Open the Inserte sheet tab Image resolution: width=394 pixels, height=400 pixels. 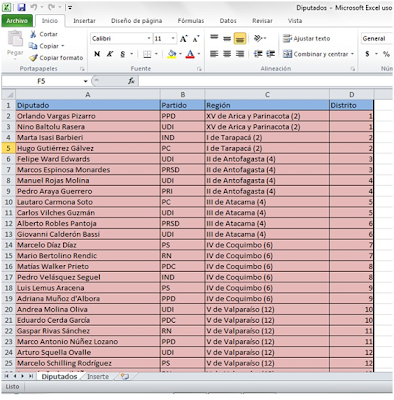(98, 376)
